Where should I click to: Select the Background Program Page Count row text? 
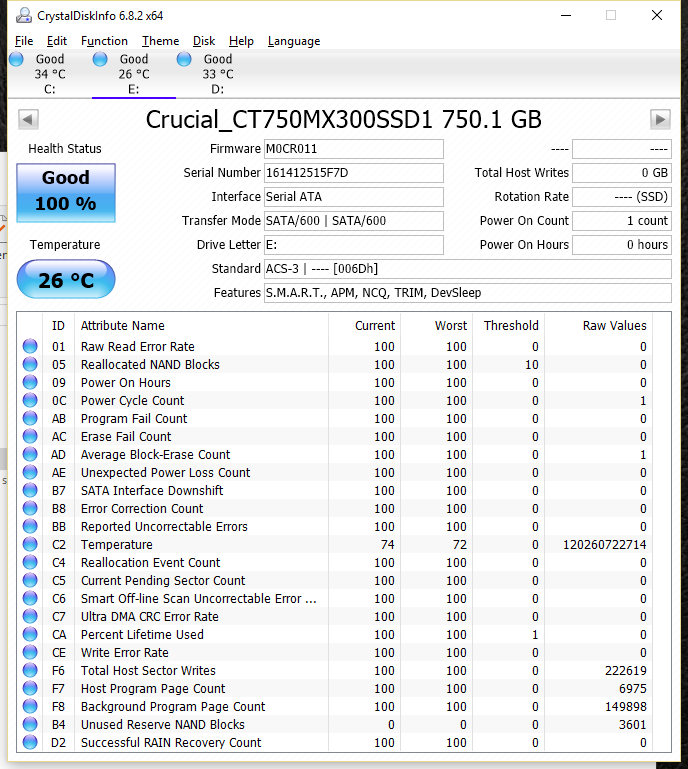[x=173, y=707]
